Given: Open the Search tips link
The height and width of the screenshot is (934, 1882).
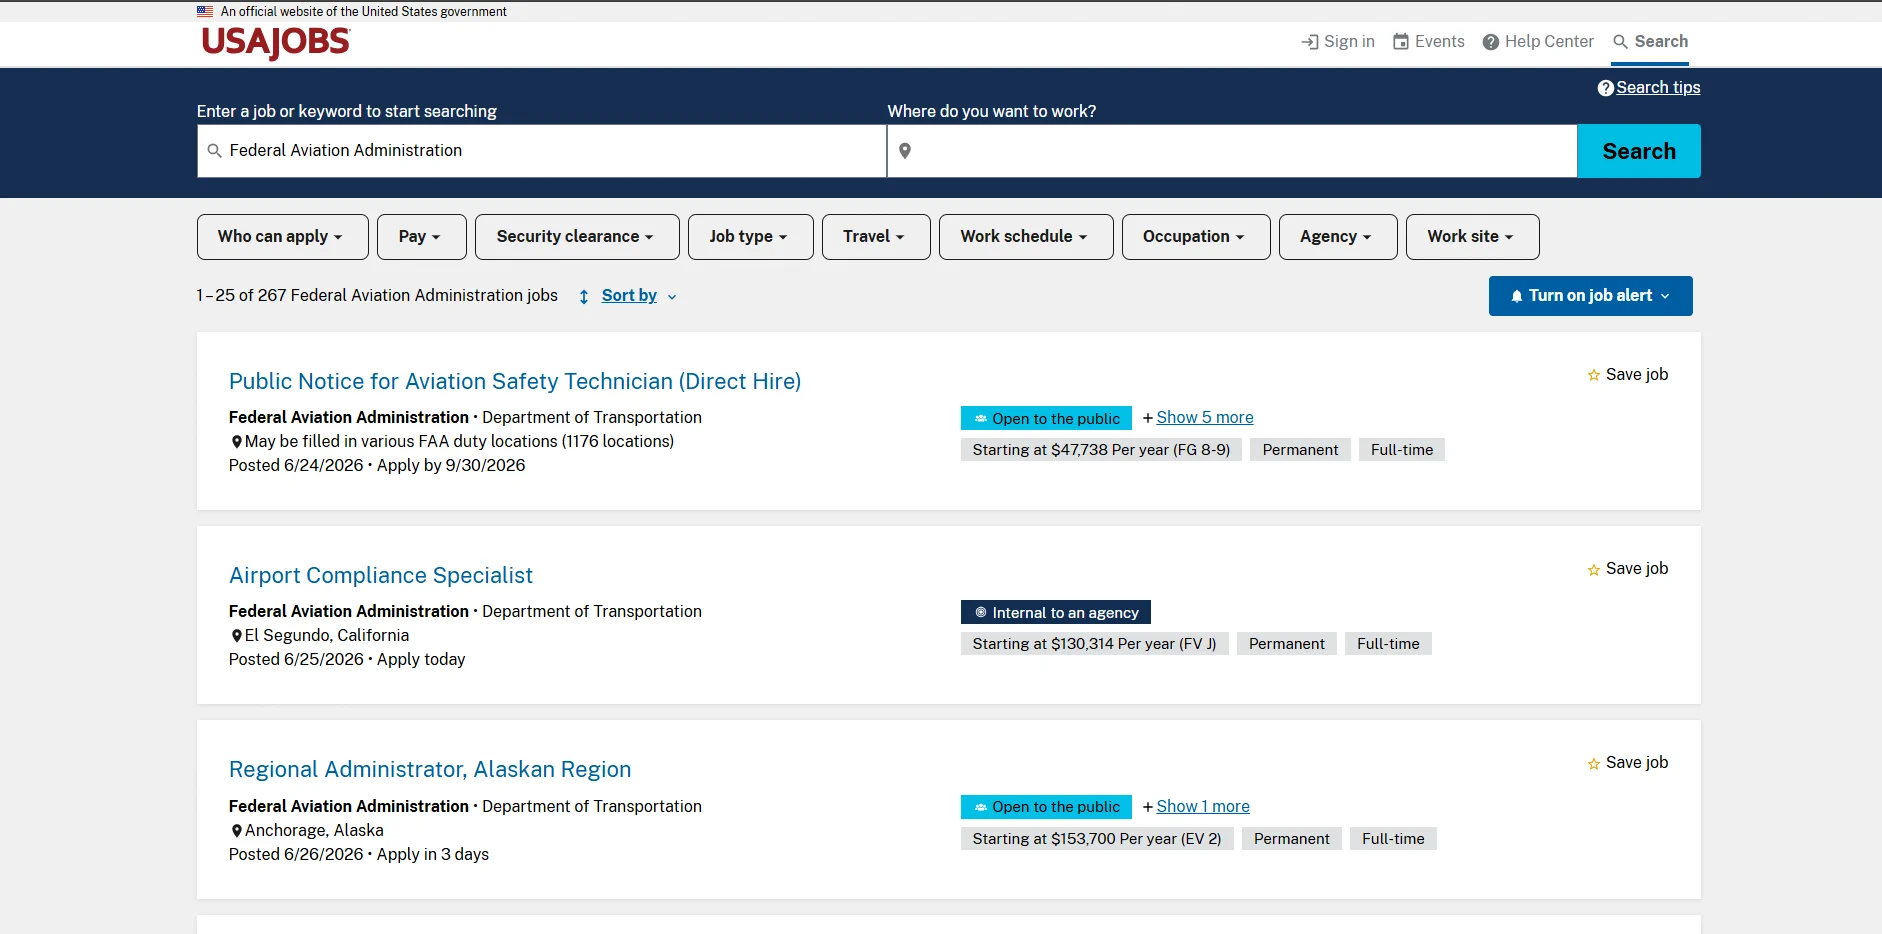Looking at the screenshot, I should point(1658,88).
